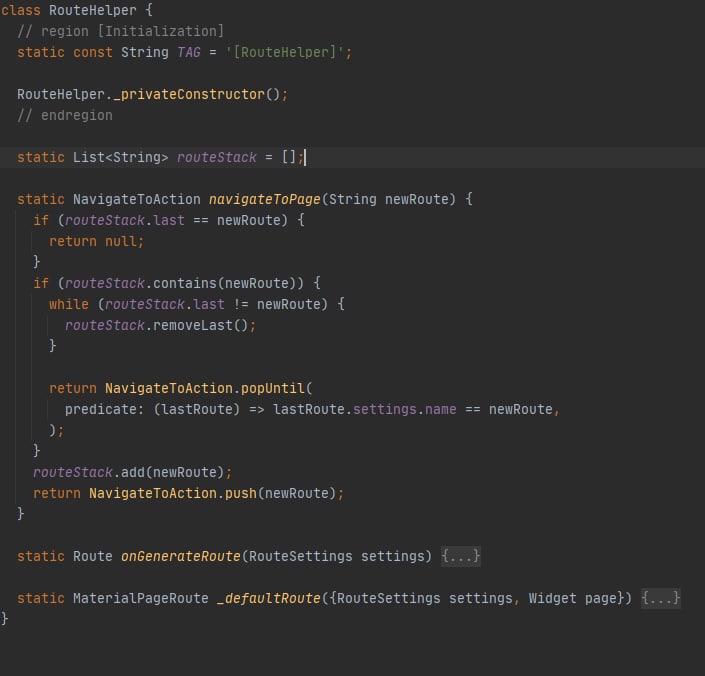Image resolution: width=705 pixels, height=676 pixels.
Task: Click the class name RouteHelper in the declaration
Action: point(92,10)
